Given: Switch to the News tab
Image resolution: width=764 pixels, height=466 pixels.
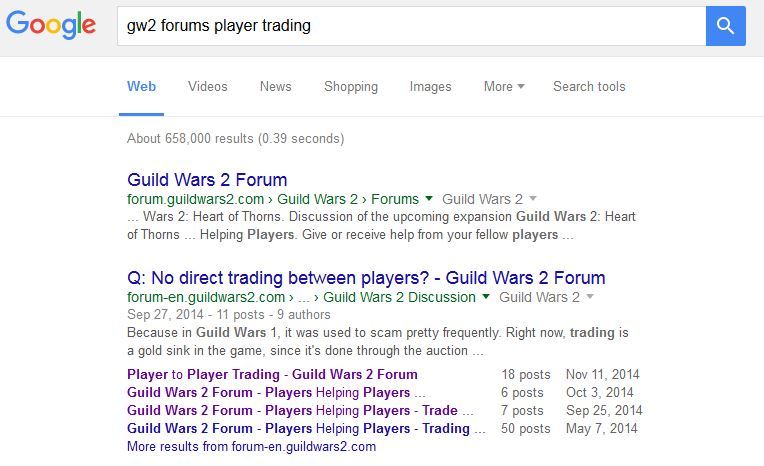Looking at the screenshot, I should 275,87.
